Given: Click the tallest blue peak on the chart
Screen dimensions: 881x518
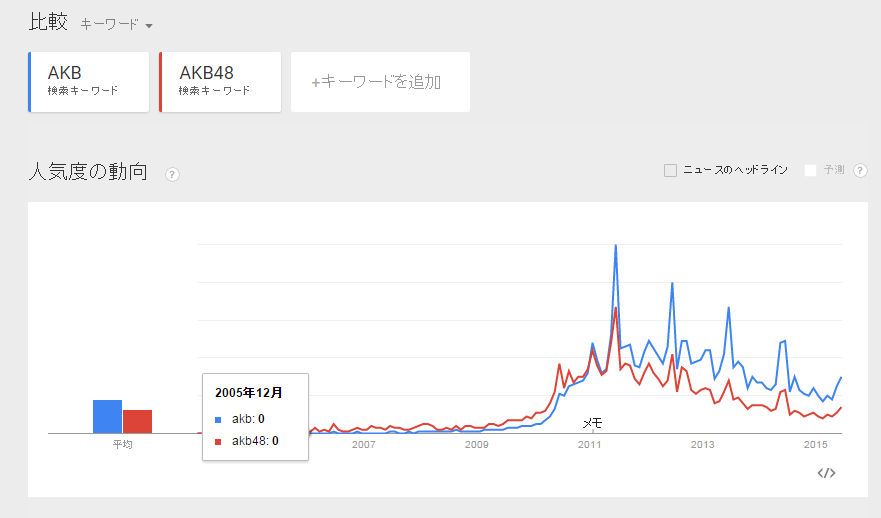Looking at the screenshot, I should pyautogui.click(x=615, y=246).
